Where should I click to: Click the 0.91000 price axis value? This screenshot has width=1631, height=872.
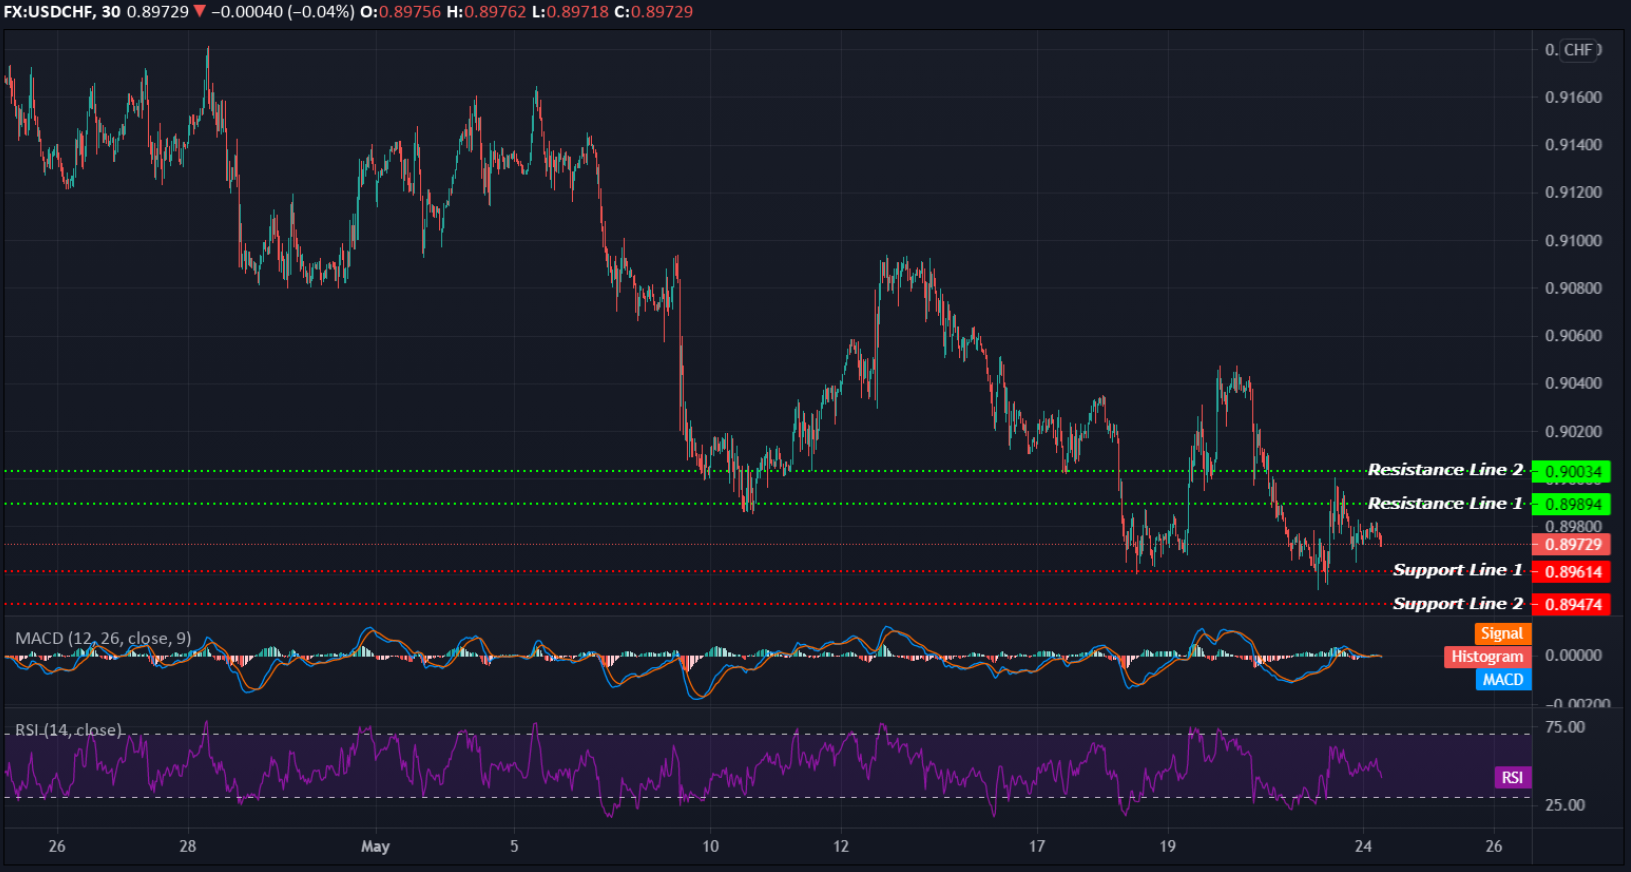(1573, 241)
